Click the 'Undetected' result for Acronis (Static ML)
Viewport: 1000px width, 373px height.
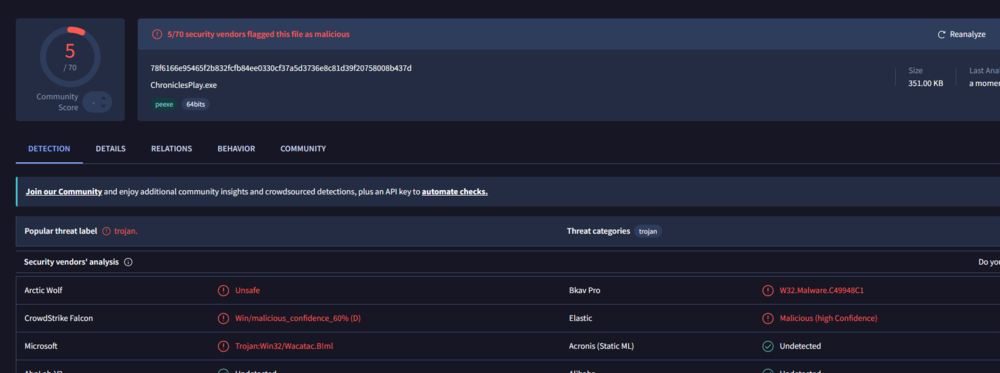pyautogui.click(x=800, y=346)
